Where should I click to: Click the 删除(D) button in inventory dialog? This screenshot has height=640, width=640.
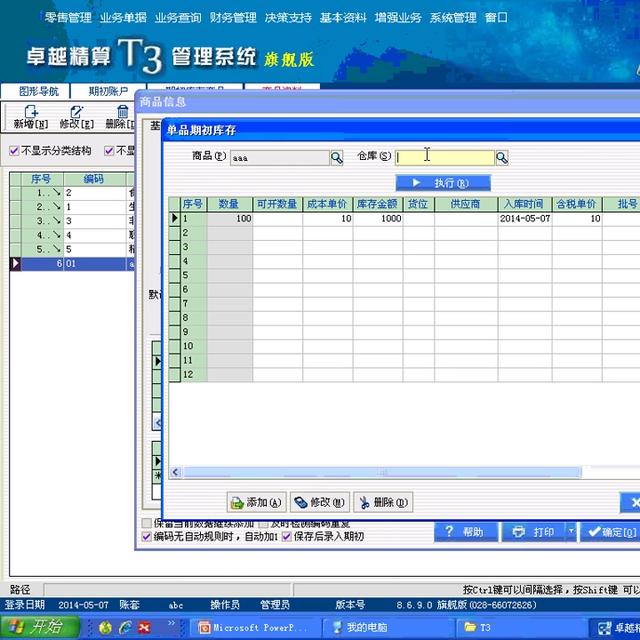[383, 502]
